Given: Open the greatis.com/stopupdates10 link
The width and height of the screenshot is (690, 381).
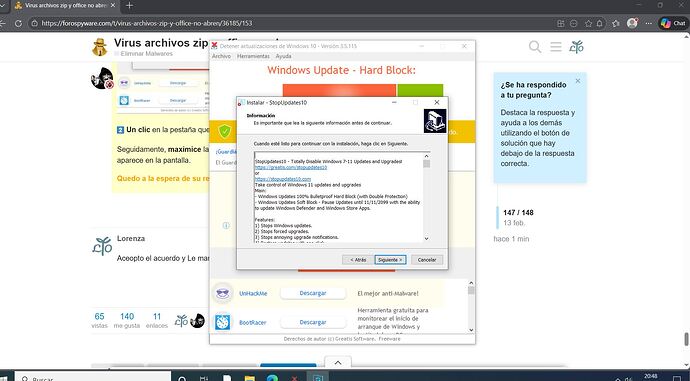Looking at the screenshot, I should click(291, 167).
